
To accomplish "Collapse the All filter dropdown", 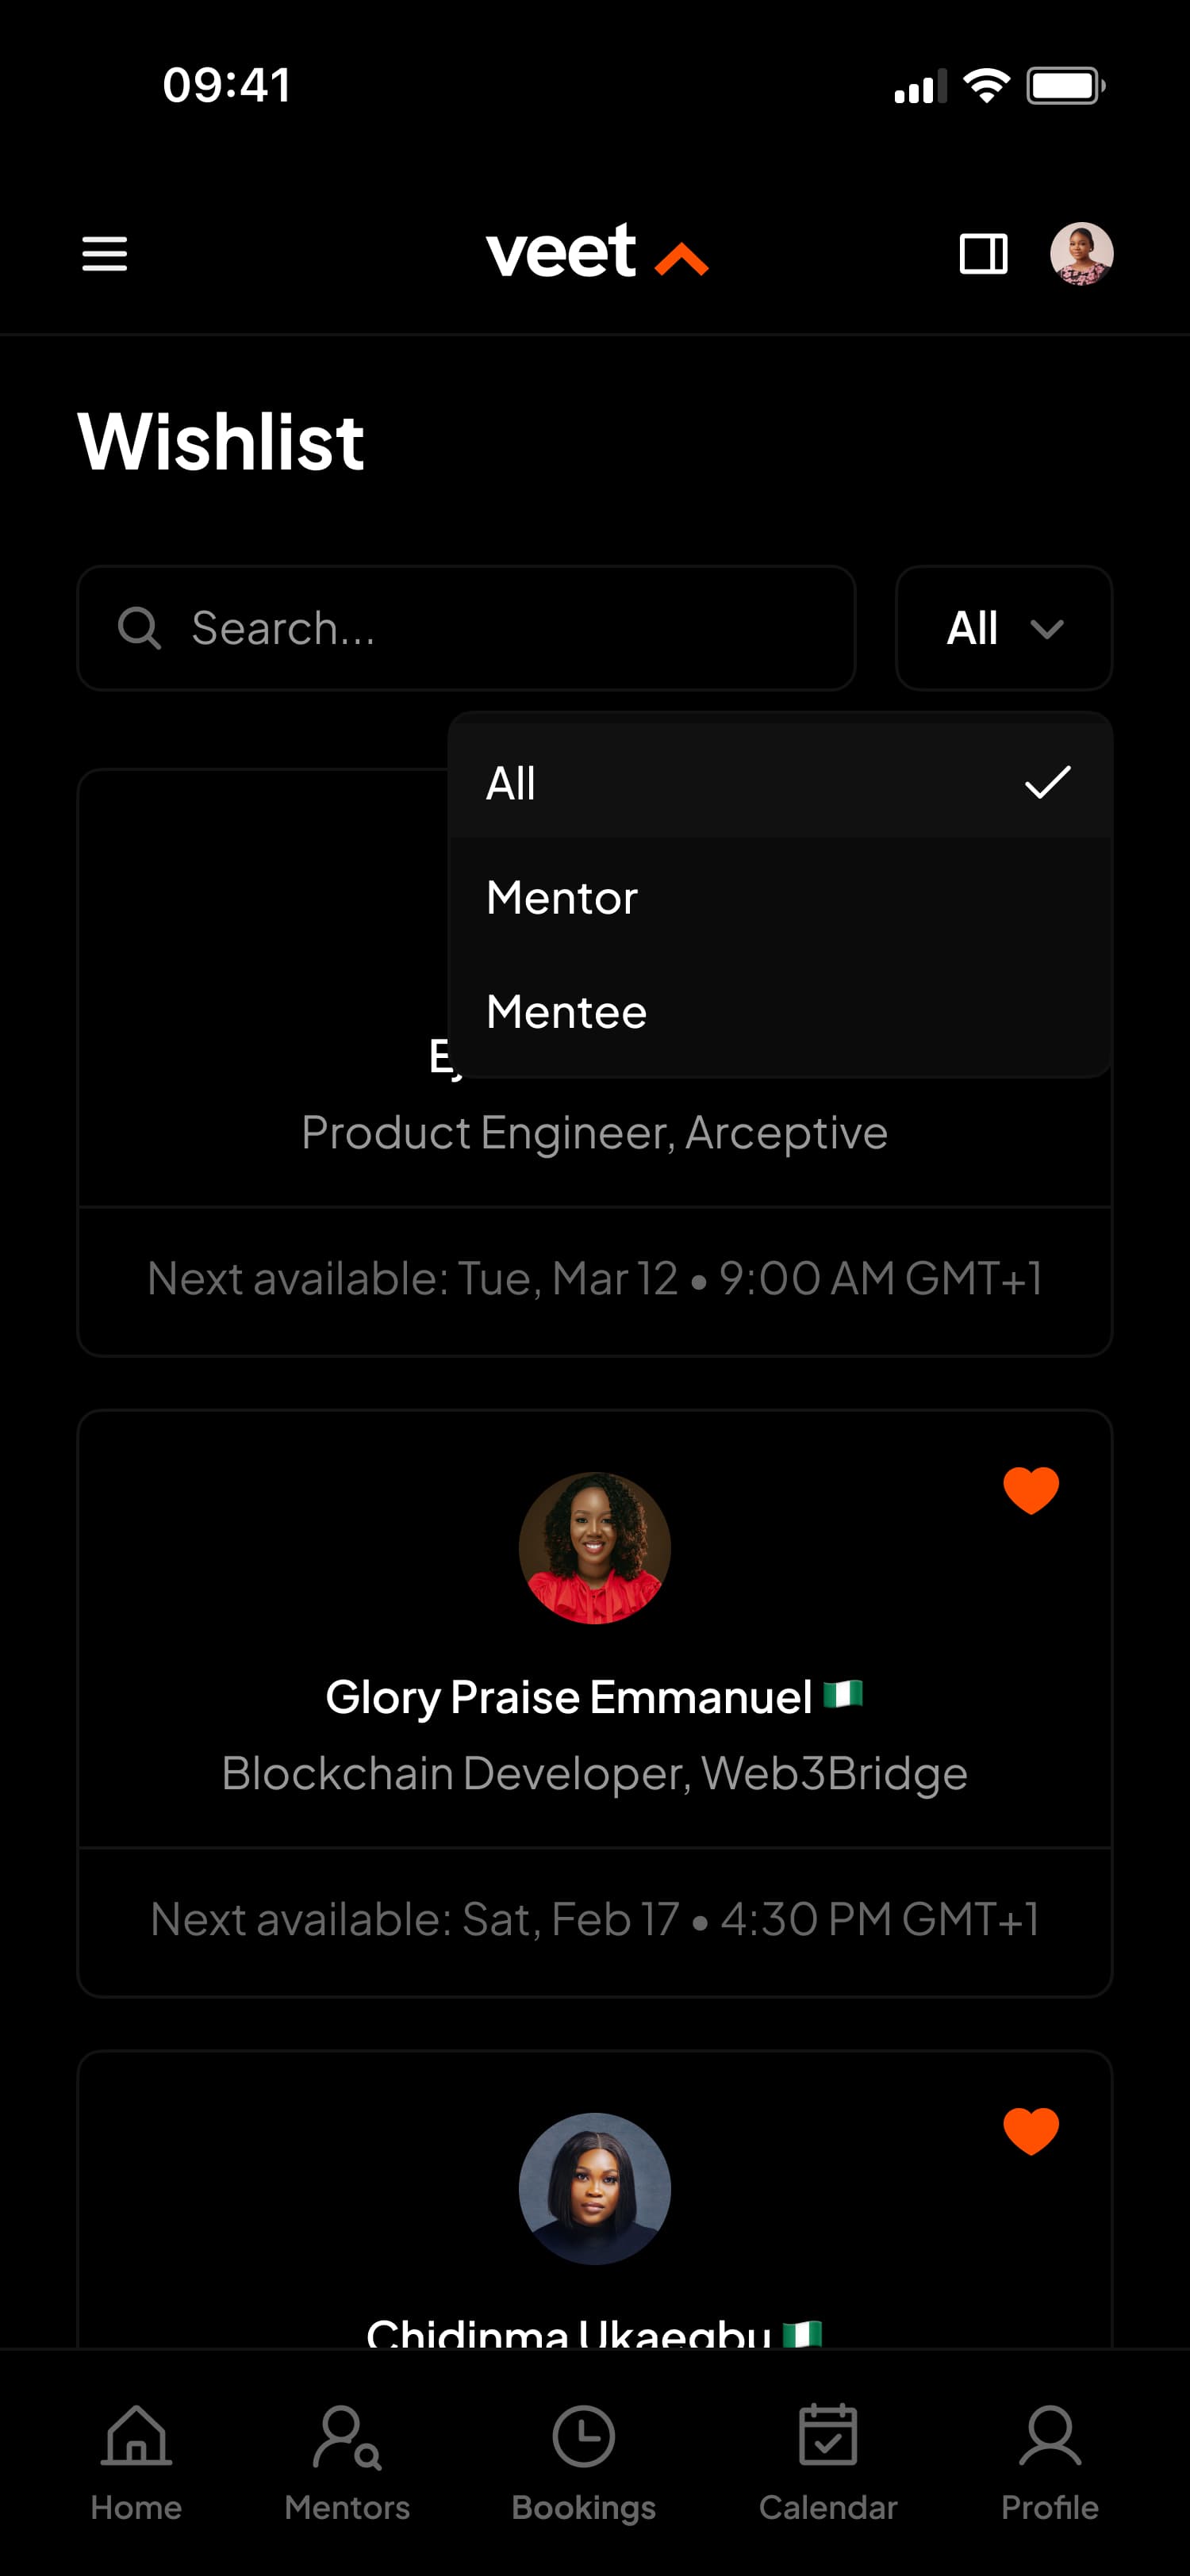I will [1003, 628].
